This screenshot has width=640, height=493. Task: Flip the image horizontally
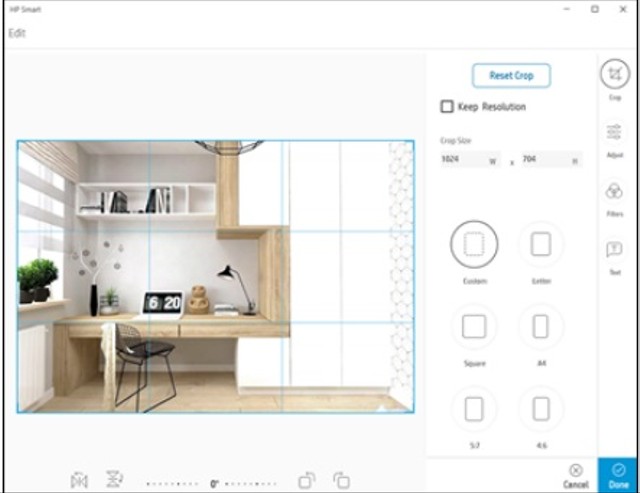point(79,481)
